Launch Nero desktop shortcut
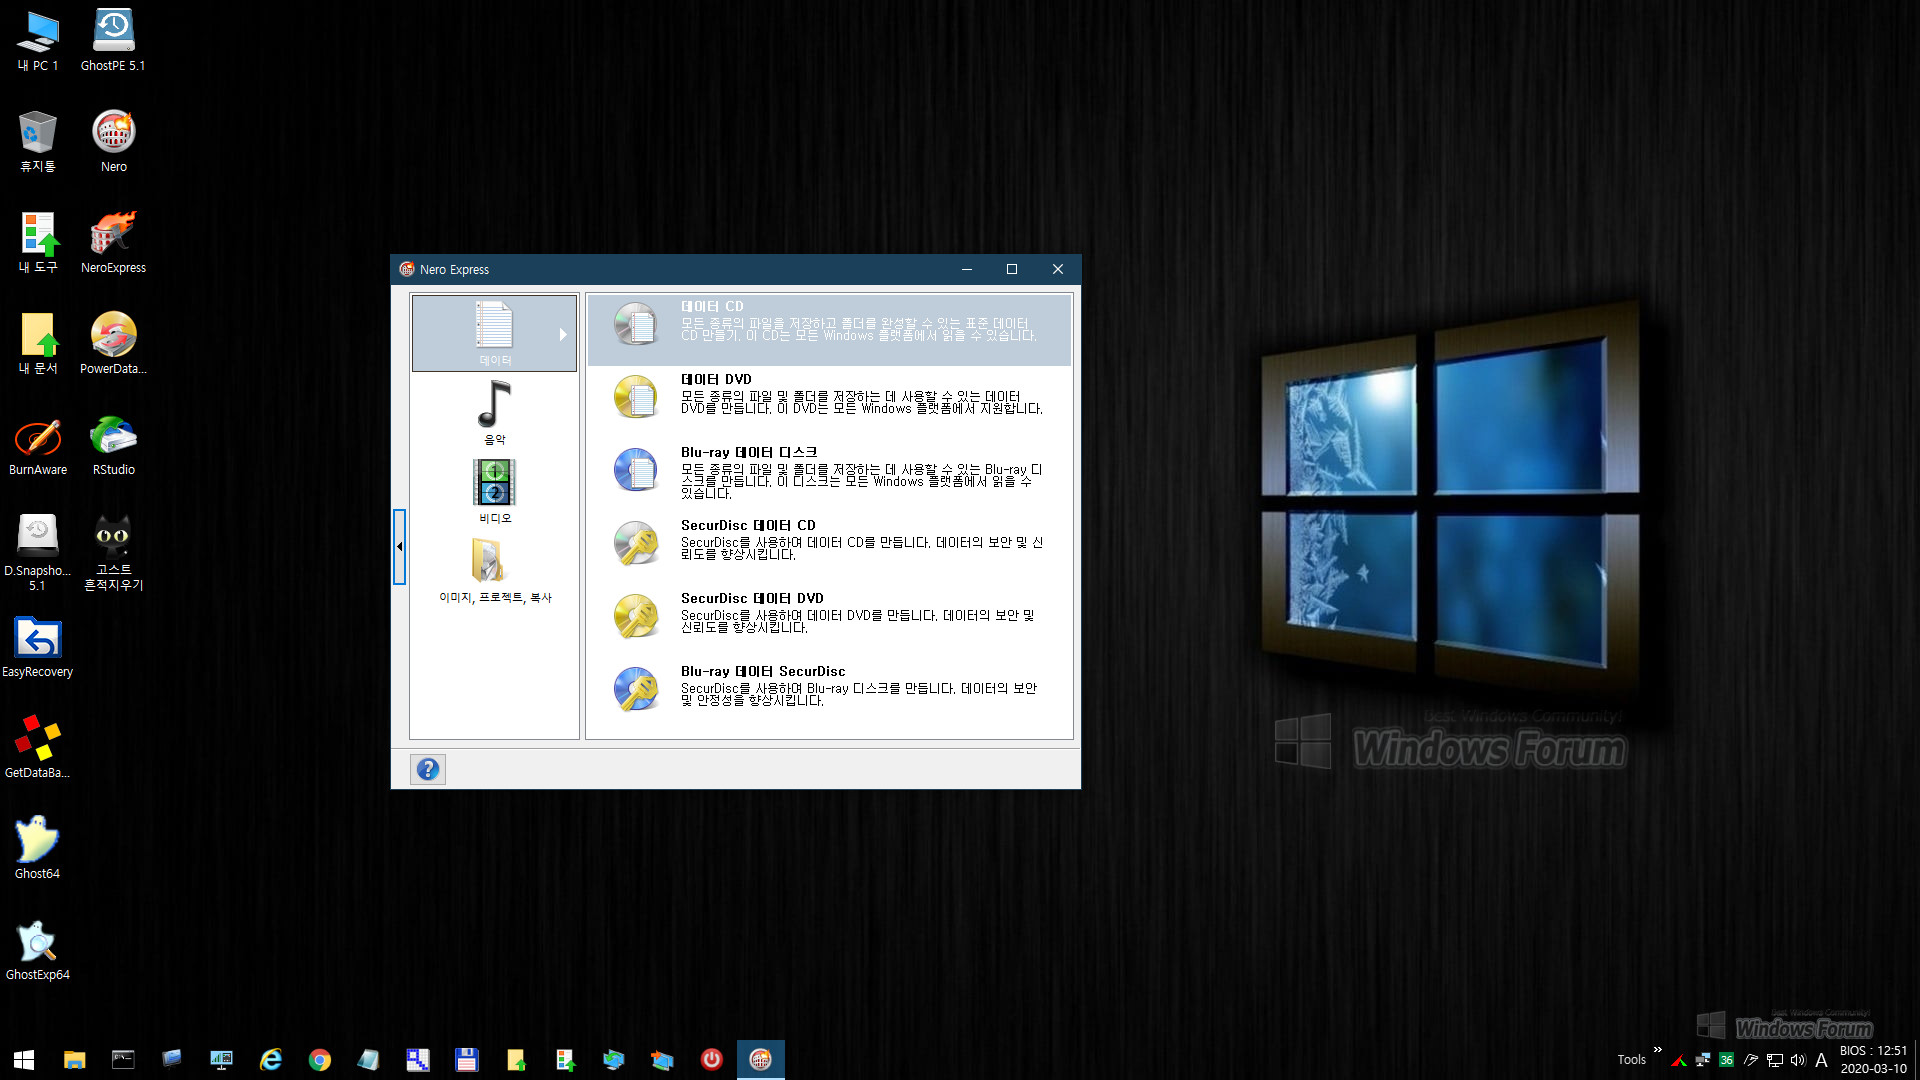The width and height of the screenshot is (1920, 1080). (x=113, y=143)
